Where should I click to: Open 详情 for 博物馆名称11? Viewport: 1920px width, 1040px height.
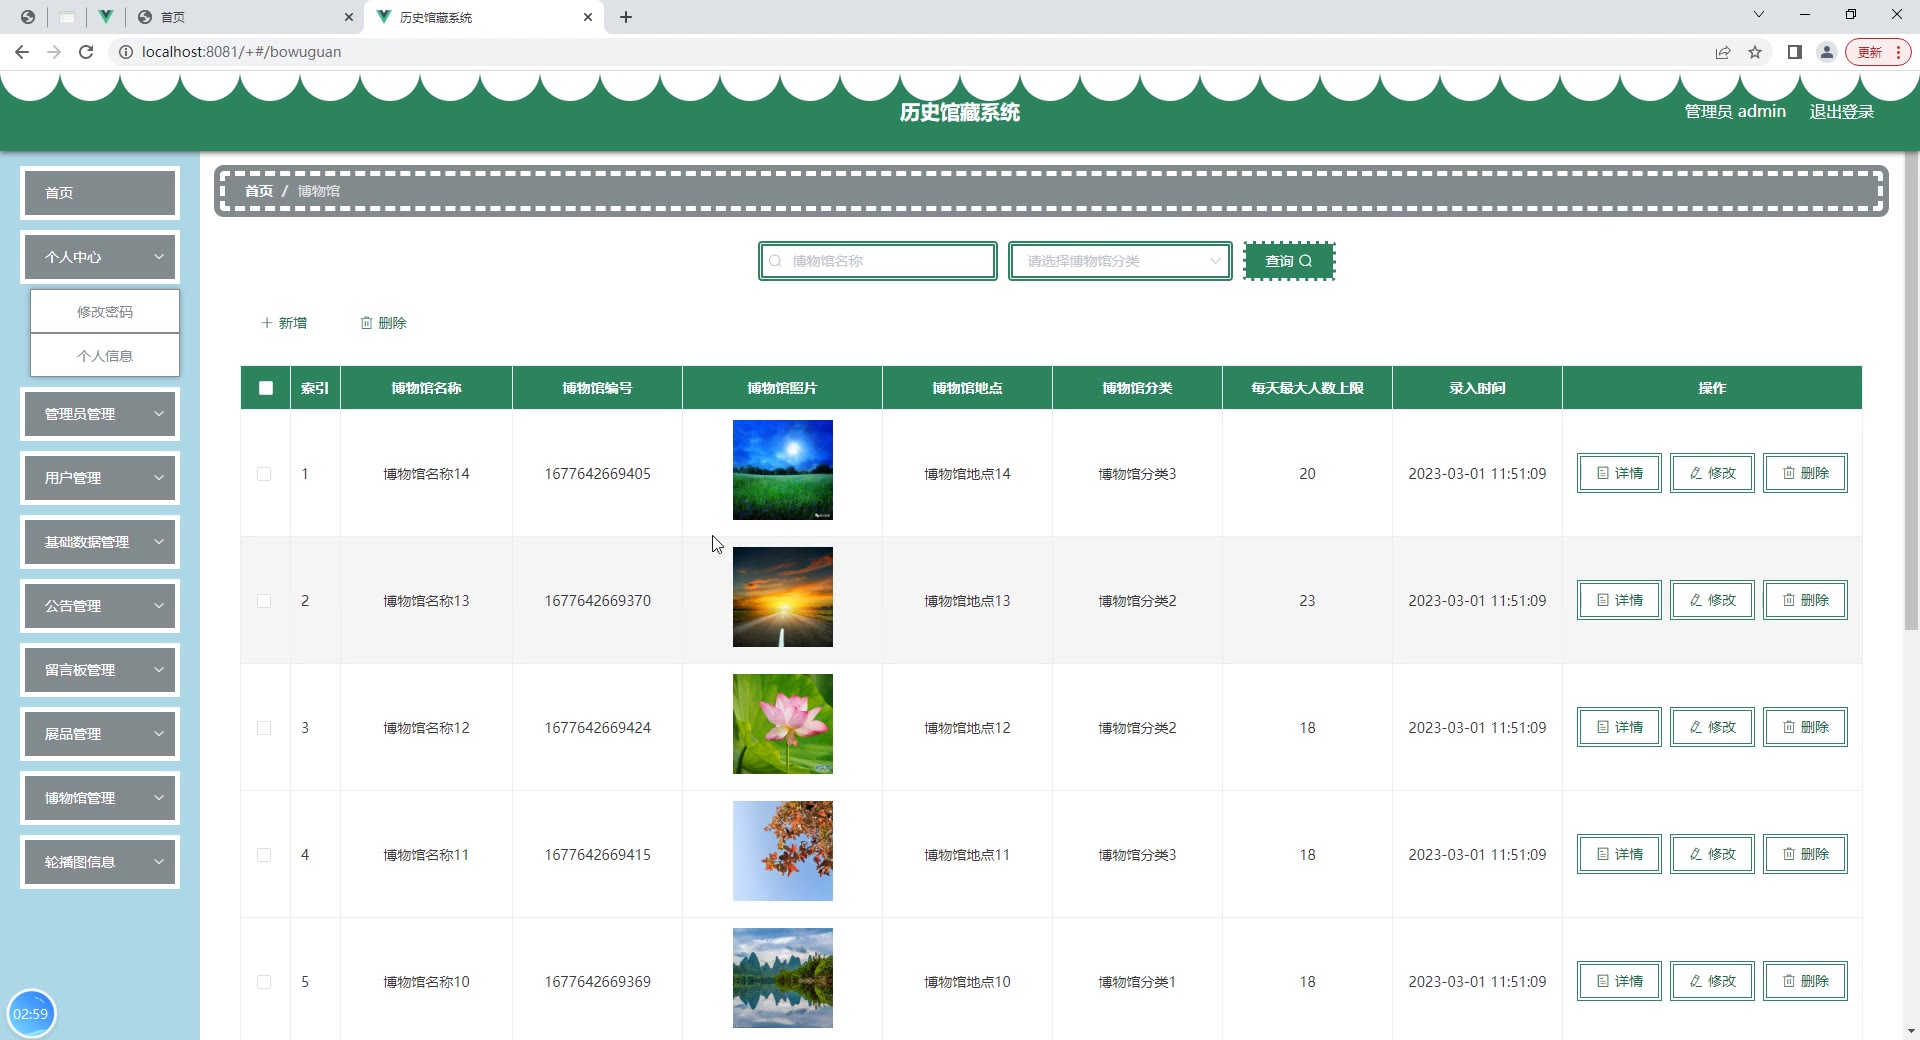(1619, 854)
